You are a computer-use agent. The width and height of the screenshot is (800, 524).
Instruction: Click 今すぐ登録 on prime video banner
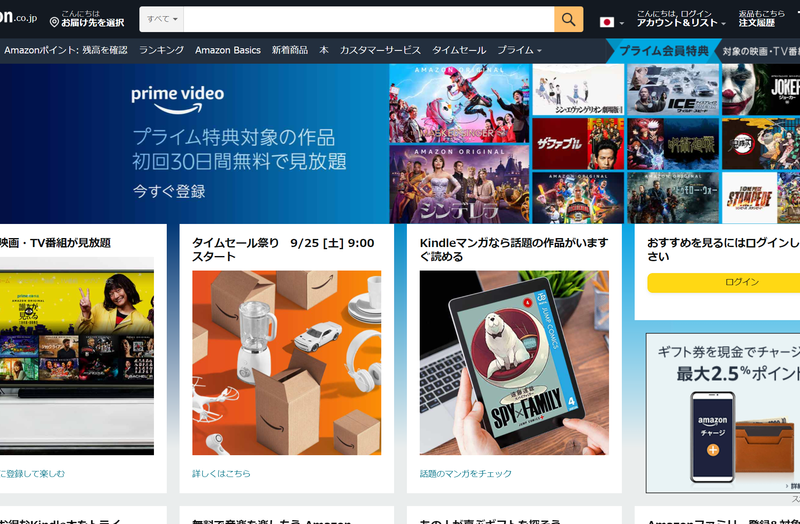point(169,191)
